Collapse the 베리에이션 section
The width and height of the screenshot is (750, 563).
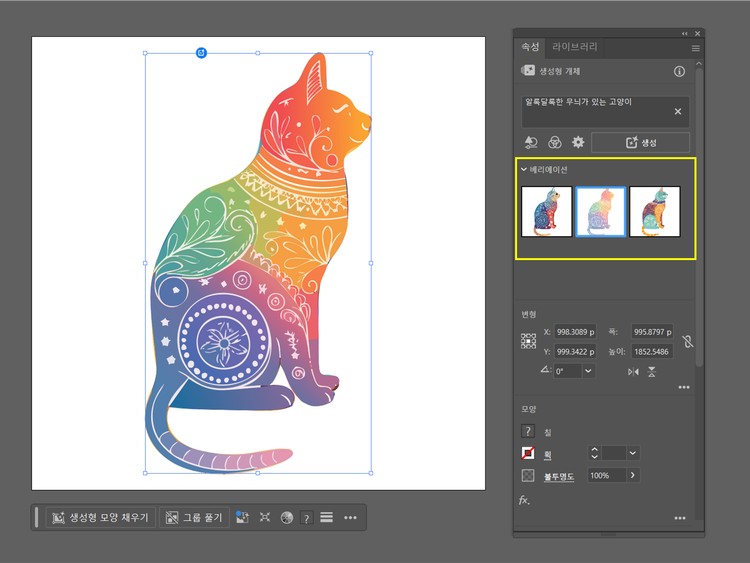tap(524, 170)
